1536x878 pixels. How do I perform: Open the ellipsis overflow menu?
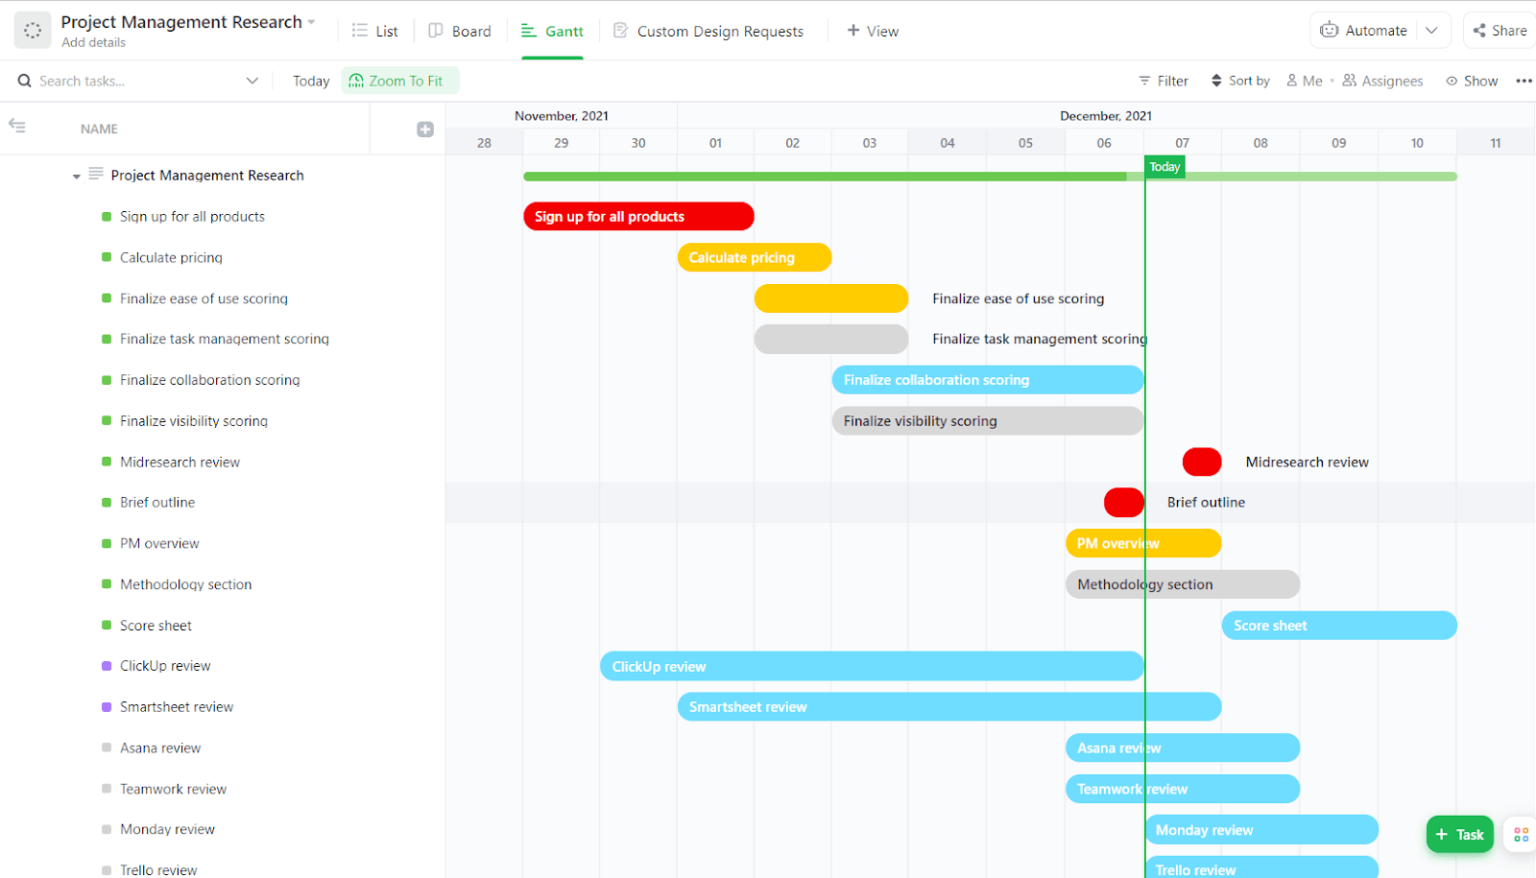tap(1522, 80)
